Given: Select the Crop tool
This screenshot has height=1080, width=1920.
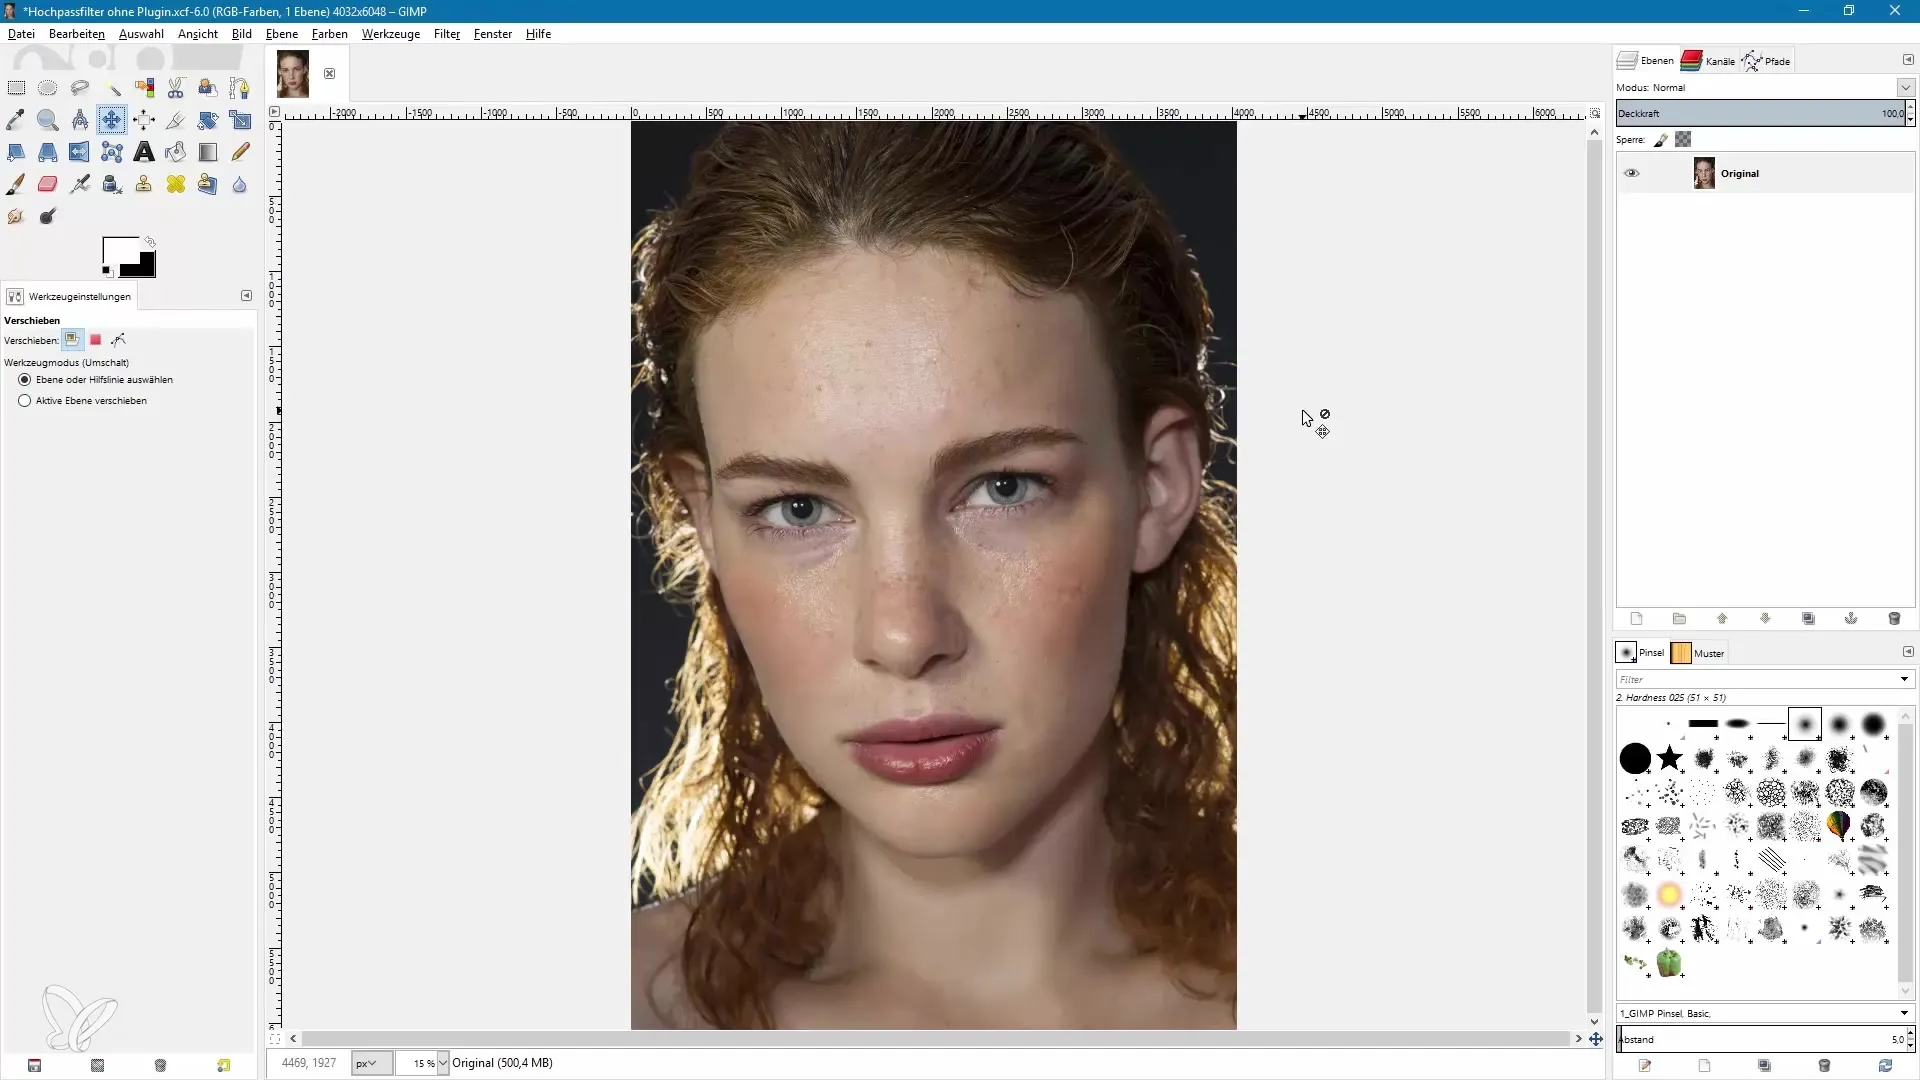Looking at the screenshot, I should click(176, 120).
